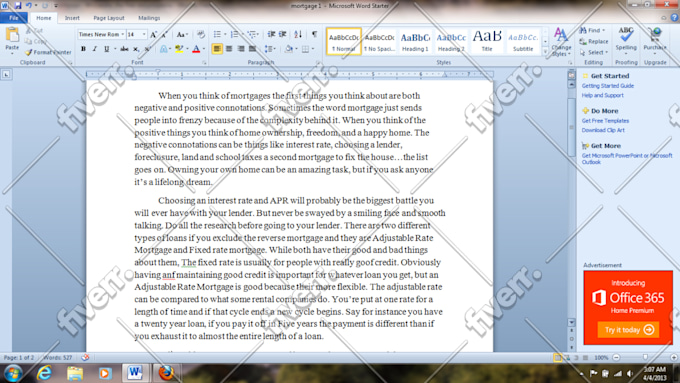
Task: Open the Select dropdown
Action: 594,52
